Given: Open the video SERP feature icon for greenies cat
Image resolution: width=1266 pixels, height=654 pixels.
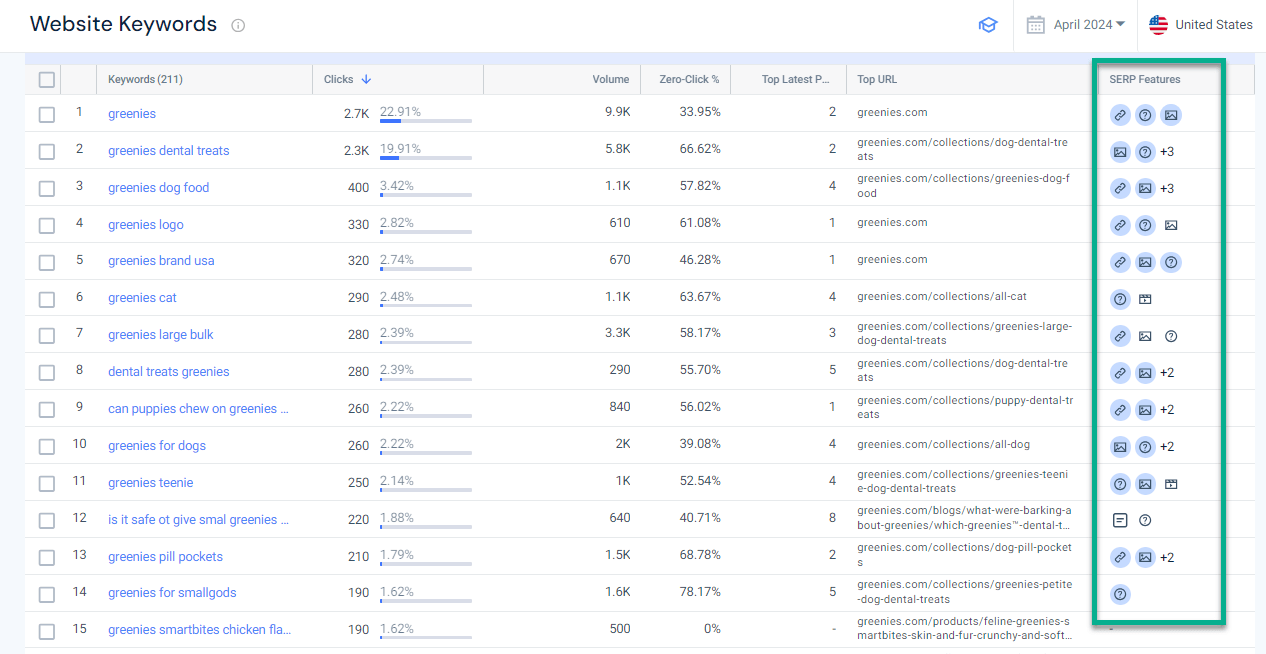Looking at the screenshot, I should point(1145,298).
